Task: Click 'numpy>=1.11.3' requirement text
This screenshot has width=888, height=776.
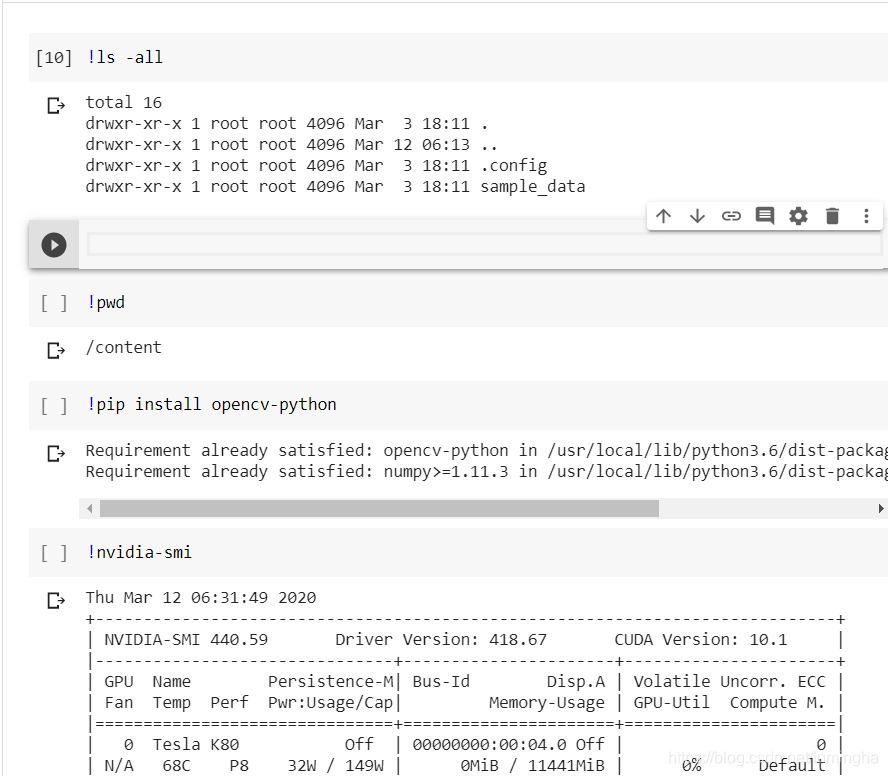Action: coord(446,471)
